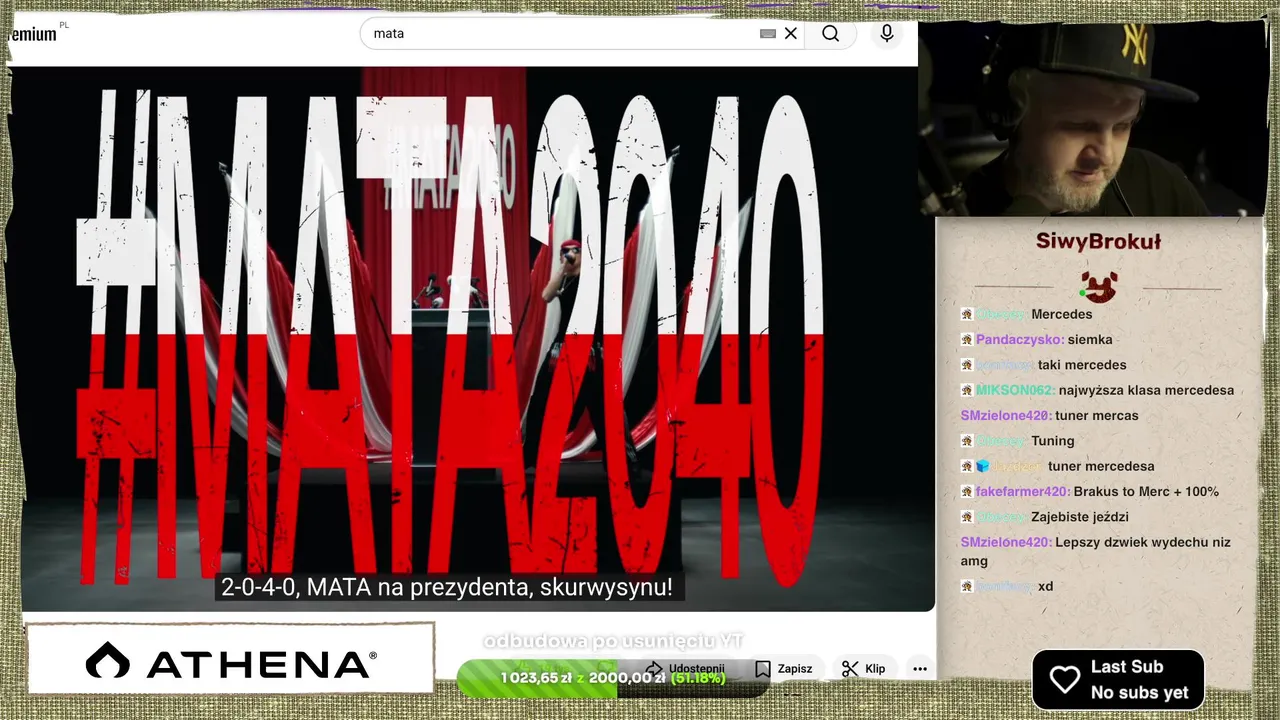Click the Zapisz save button

(x=784, y=669)
